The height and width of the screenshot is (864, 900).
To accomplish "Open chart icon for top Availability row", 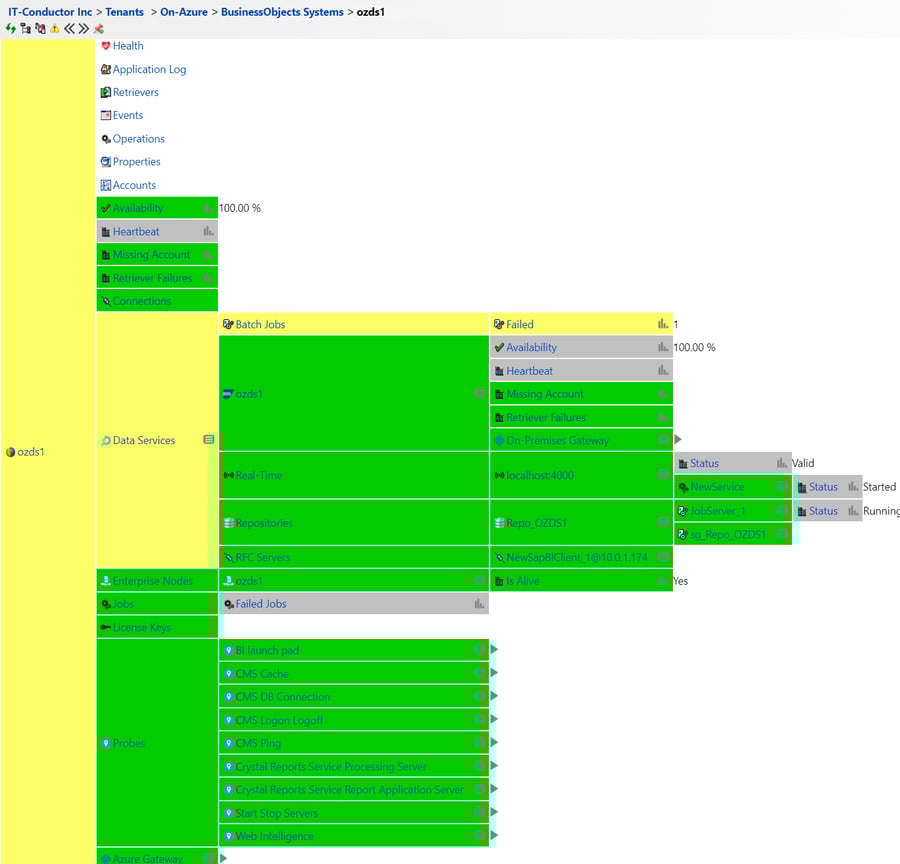I will pos(208,208).
